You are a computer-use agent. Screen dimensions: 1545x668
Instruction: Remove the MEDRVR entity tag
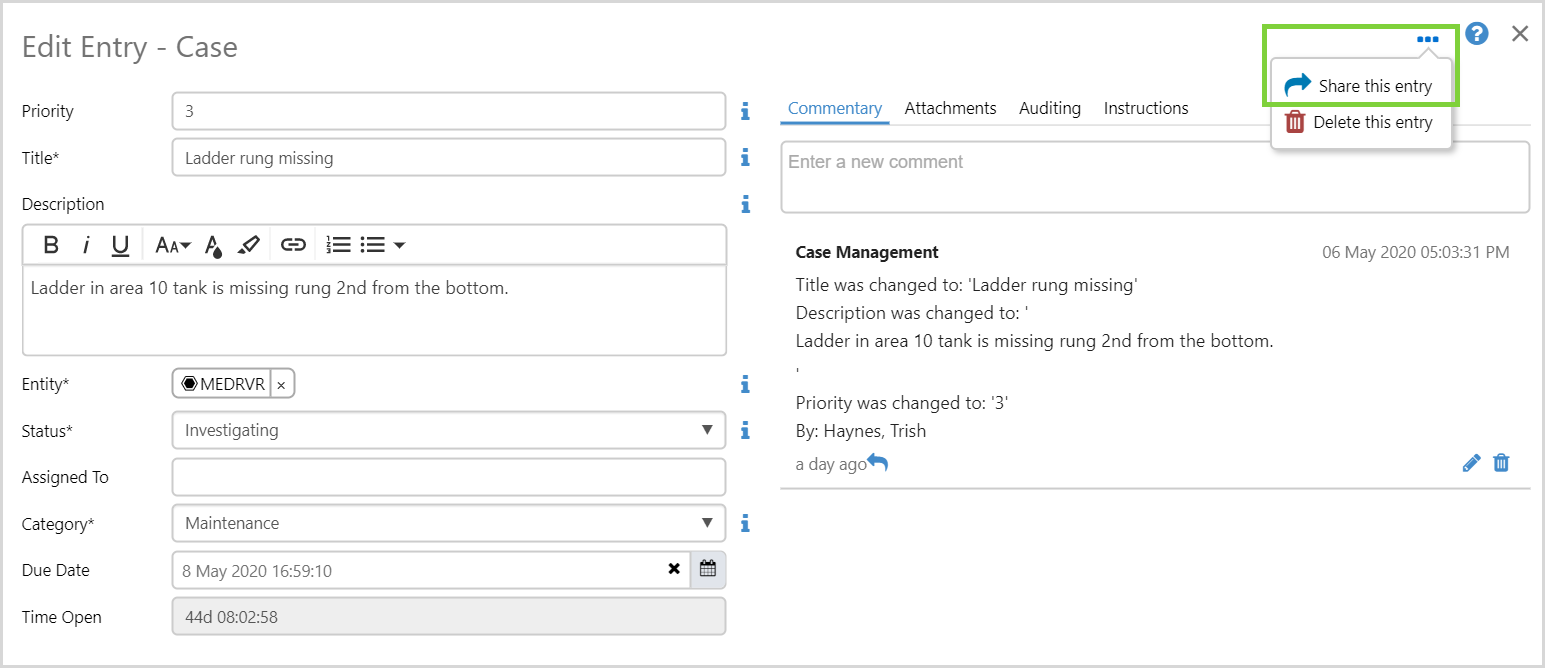click(281, 385)
